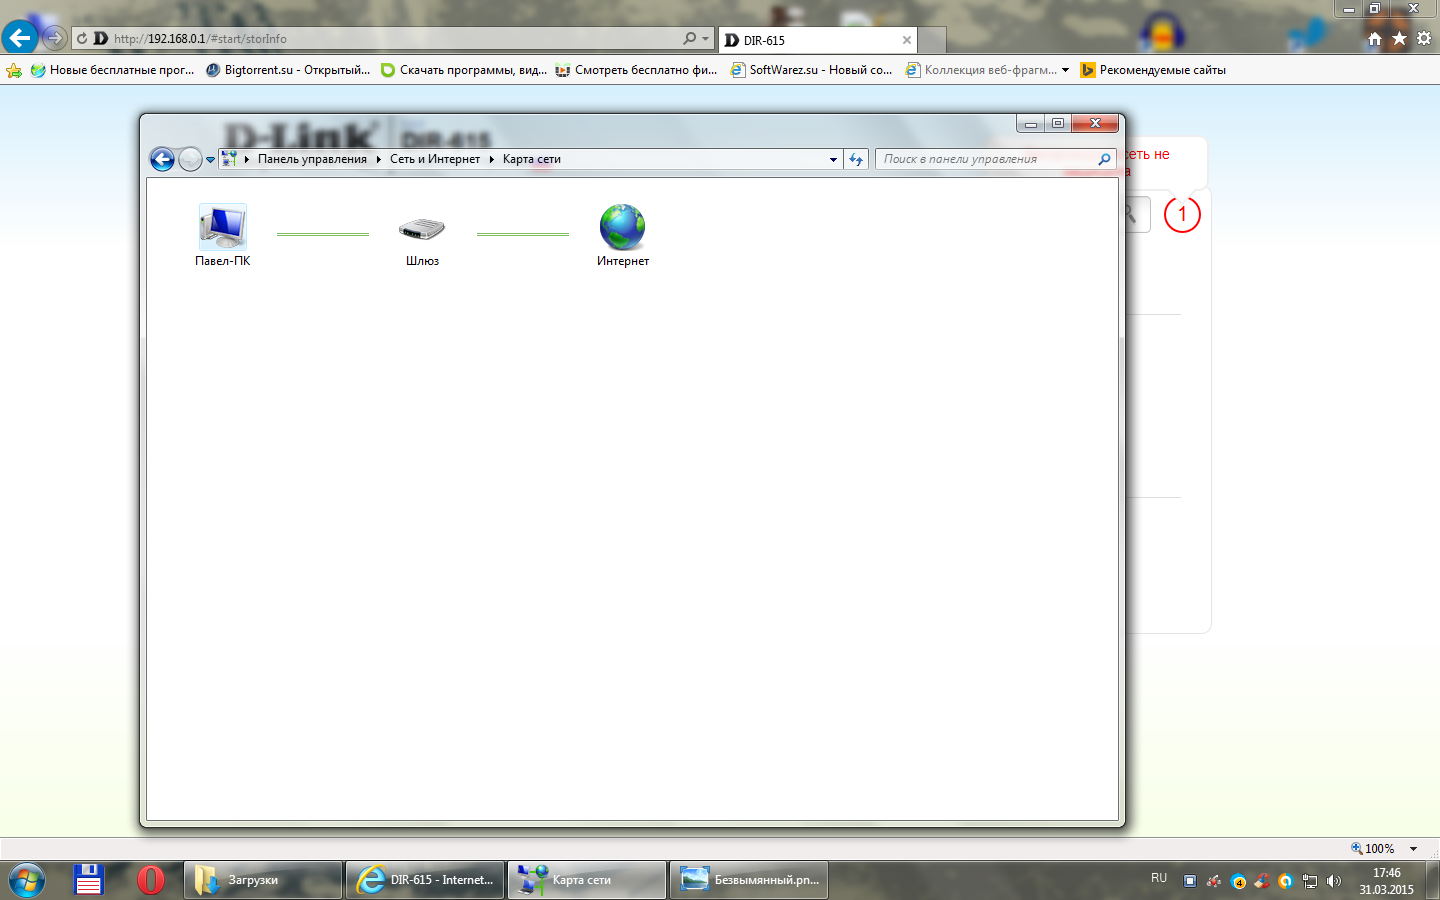1440x900 pixels.
Task: Open Internet Explorer Tools gear menu
Action: pyautogui.click(x=1424, y=39)
